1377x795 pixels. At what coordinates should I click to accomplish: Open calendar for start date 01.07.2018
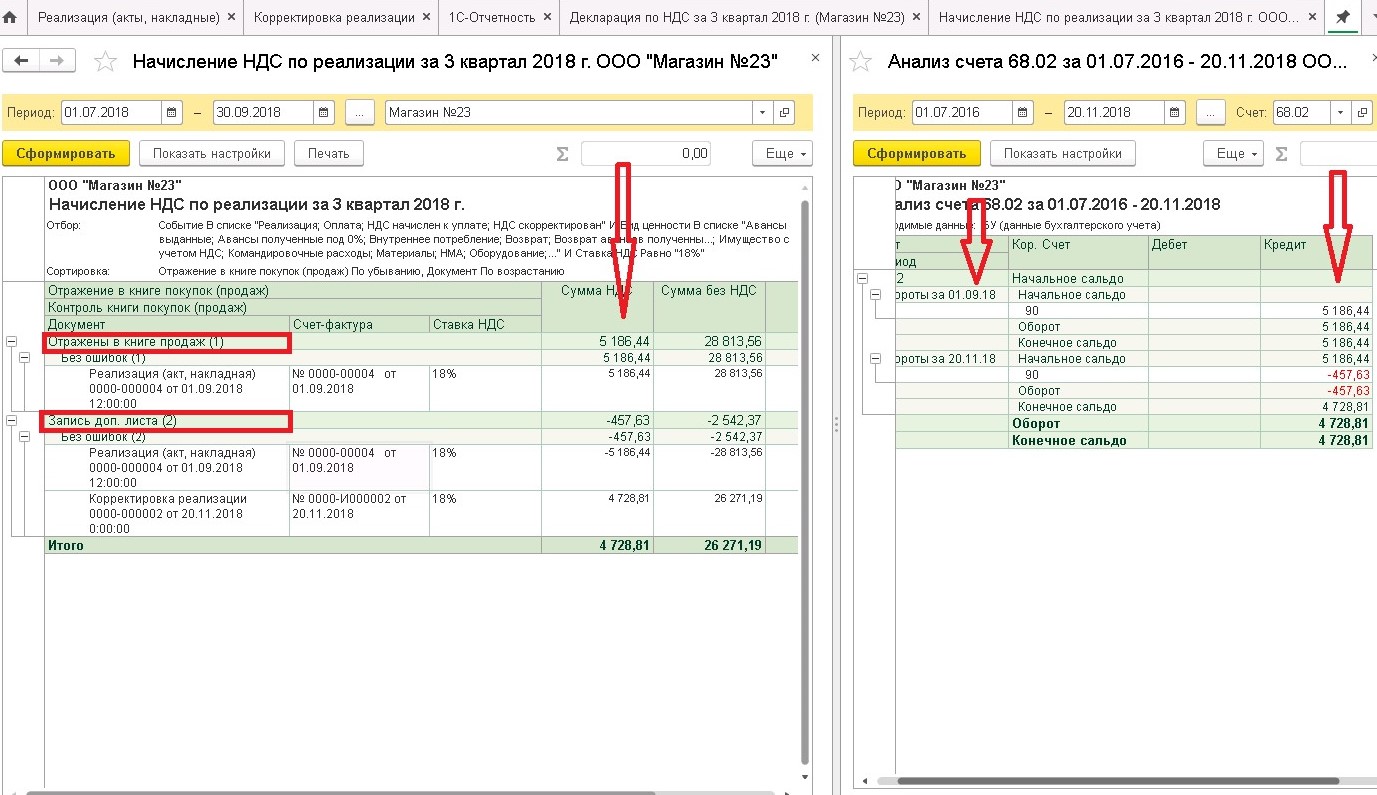point(172,112)
